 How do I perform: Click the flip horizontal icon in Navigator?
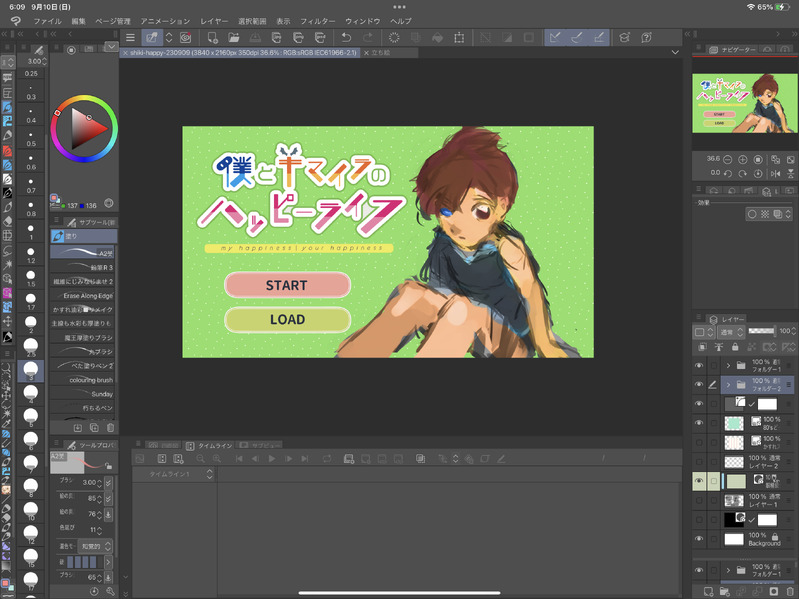point(776,174)
